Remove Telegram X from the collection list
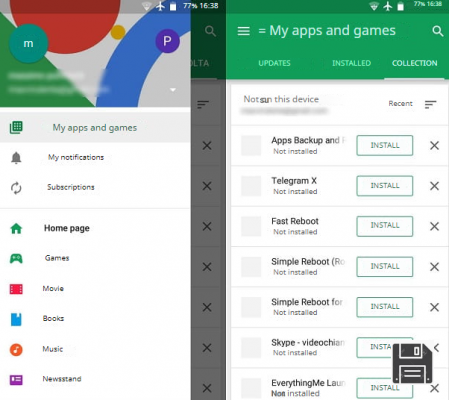449x400 pixels. click(x=434, y=186)
